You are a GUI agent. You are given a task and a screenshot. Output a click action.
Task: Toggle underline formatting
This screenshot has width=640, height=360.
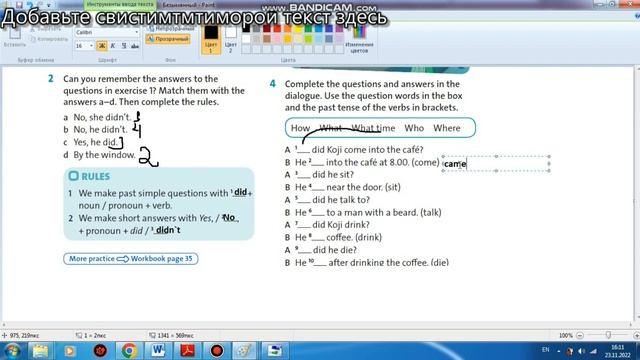124,46
